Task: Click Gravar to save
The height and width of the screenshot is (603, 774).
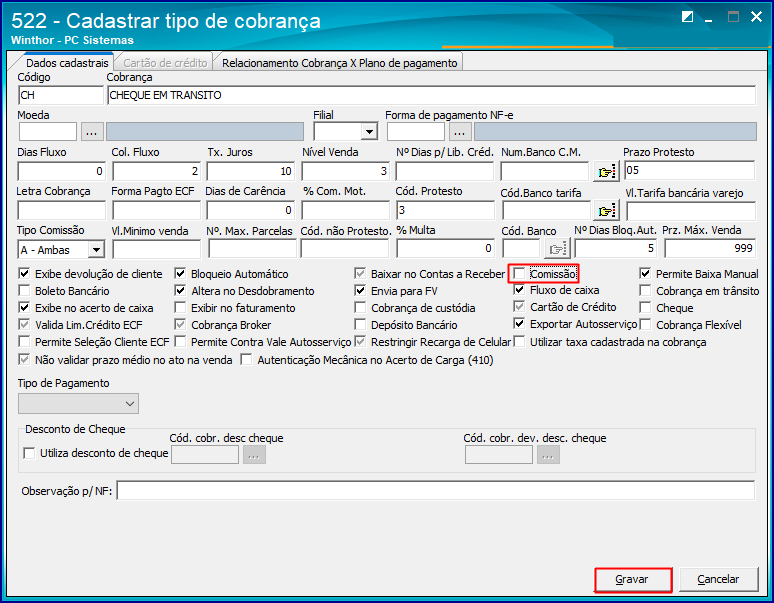Action: point(632,579)
